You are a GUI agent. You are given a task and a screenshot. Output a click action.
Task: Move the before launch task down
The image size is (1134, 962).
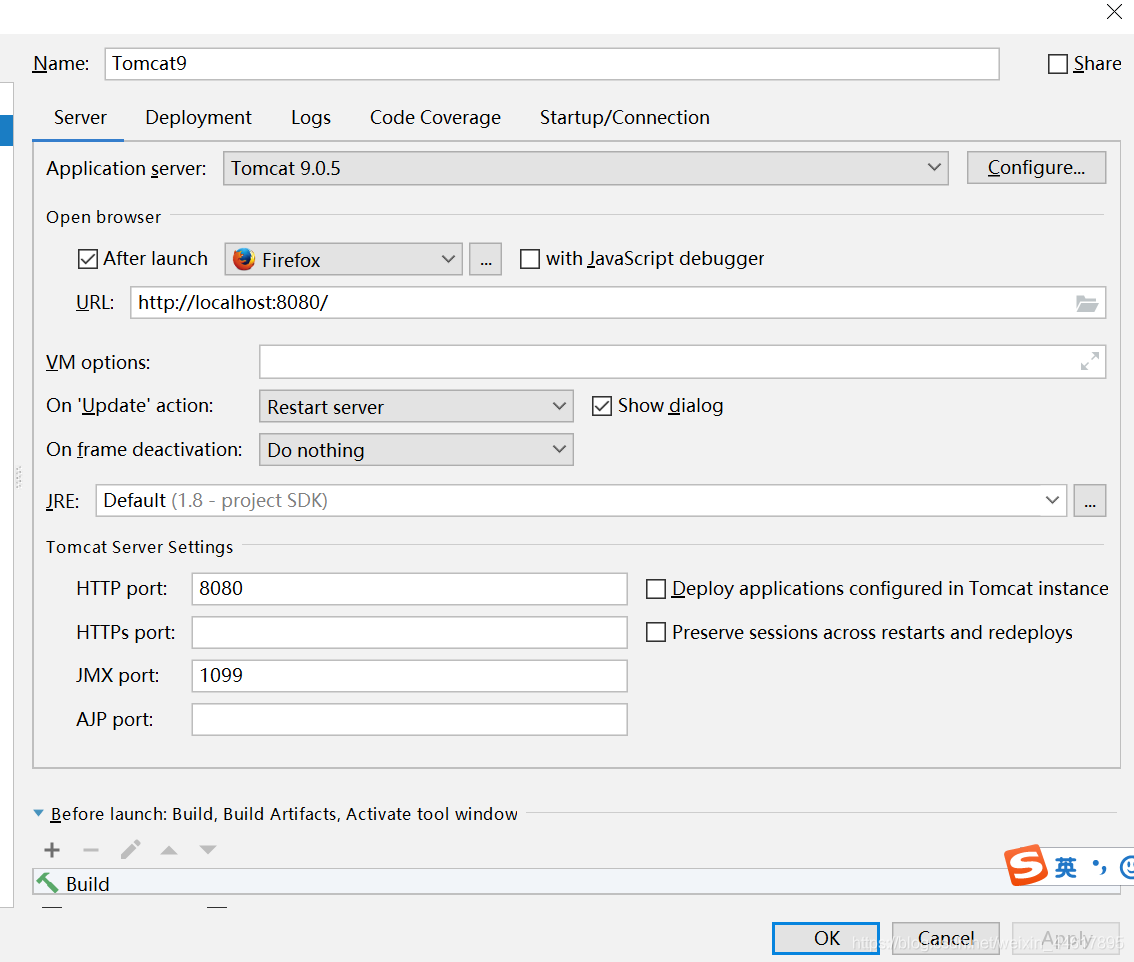click(x=208, y=850)
